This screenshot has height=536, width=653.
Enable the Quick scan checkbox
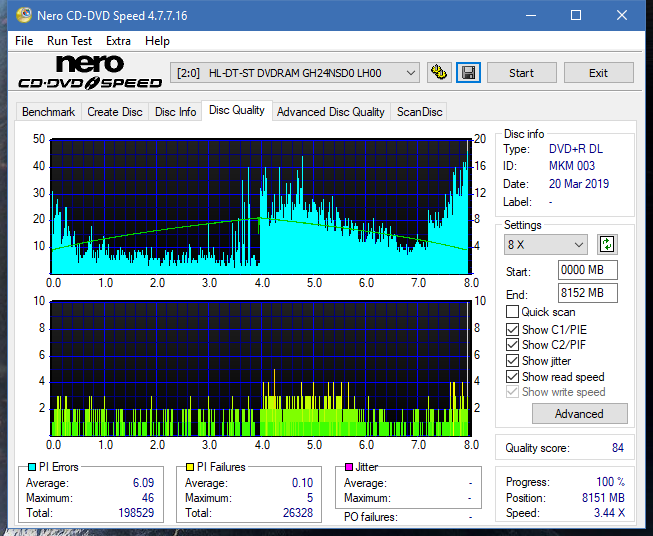[x=512, y=312]
